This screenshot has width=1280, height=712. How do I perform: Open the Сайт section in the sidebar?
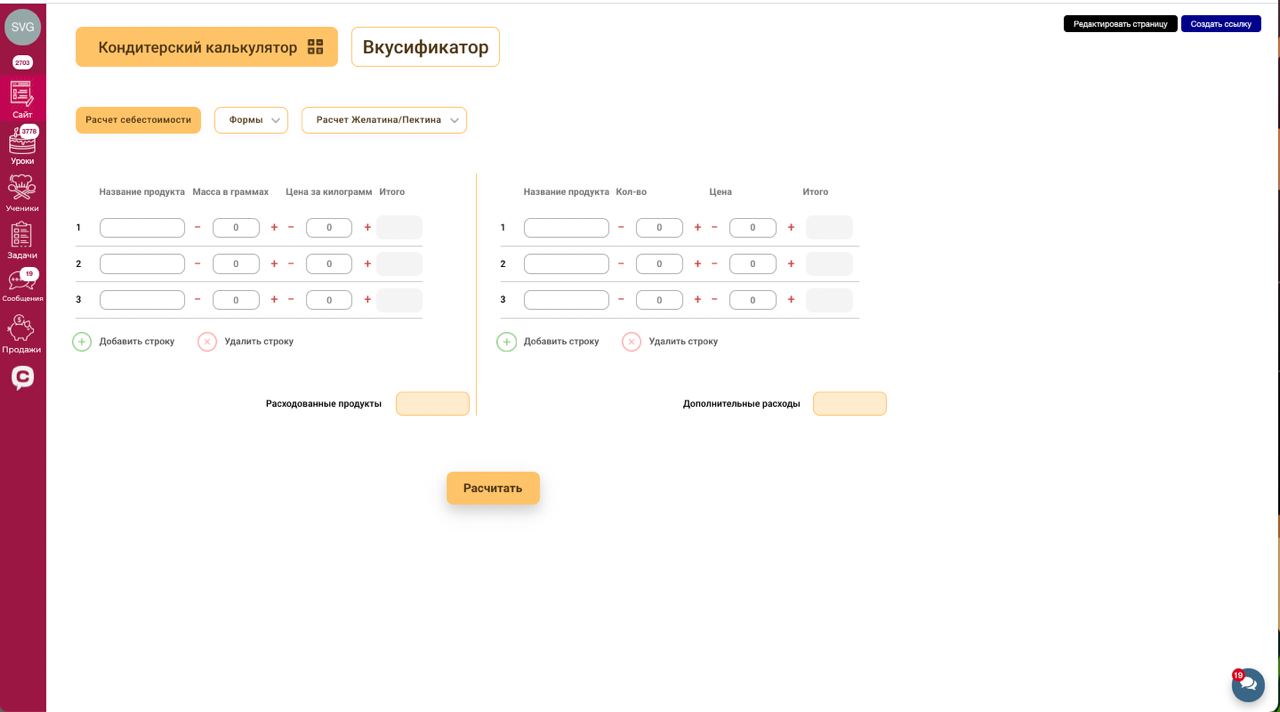(22, 99)
